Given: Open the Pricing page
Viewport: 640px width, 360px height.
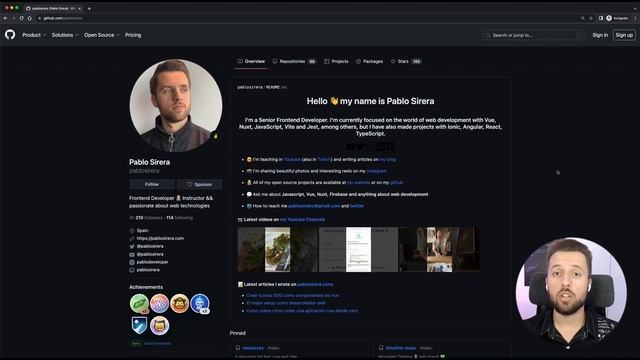Looking at the screenshot, I should point(133,35).
